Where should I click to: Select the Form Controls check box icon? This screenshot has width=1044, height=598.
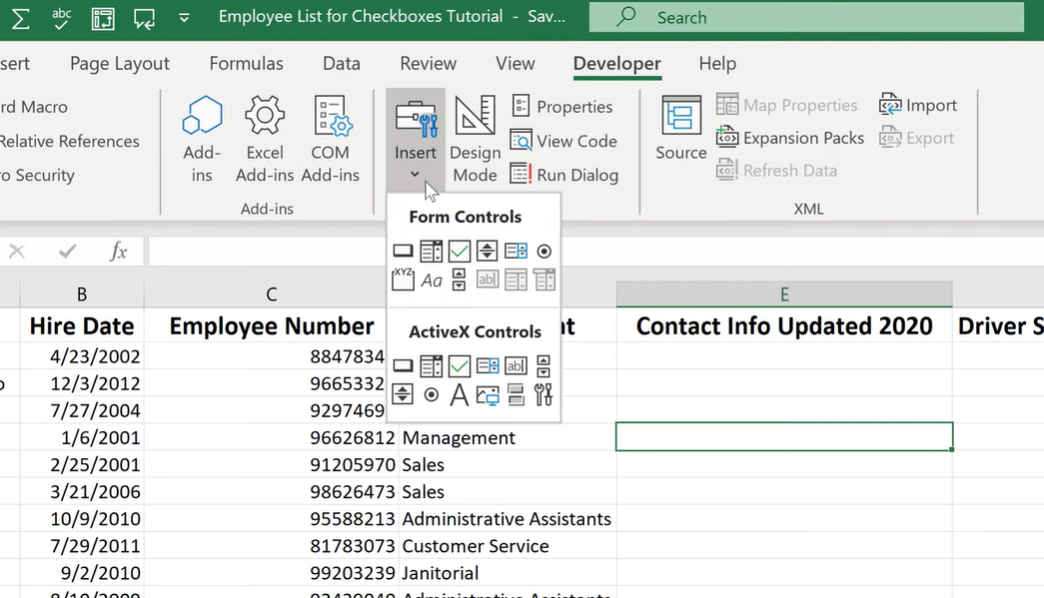(459, 251)
